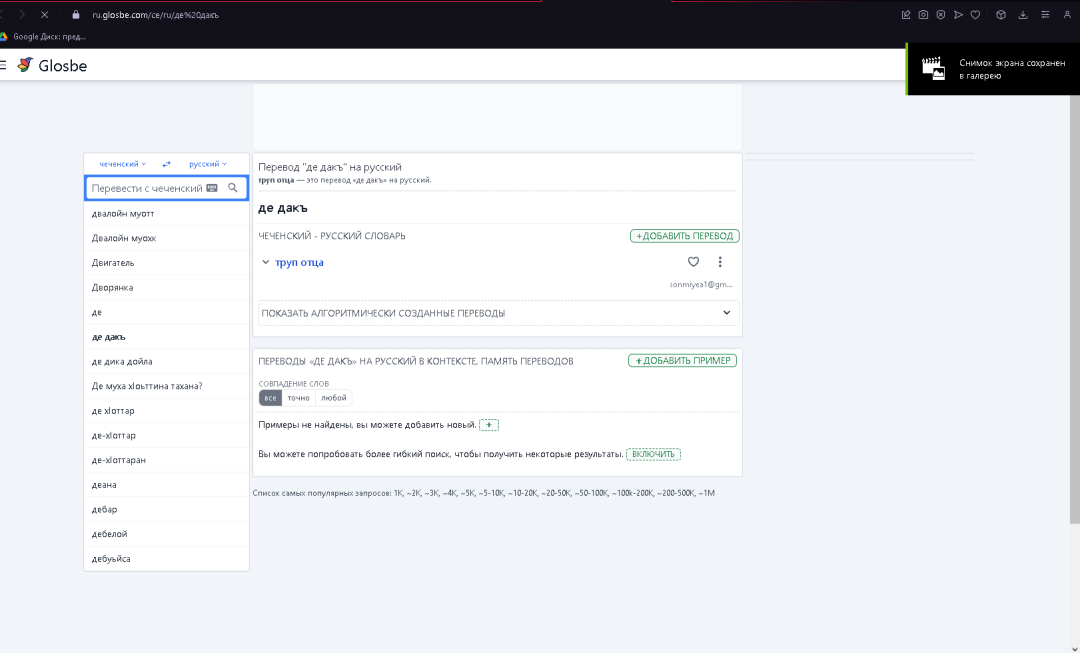Swap languages using the arrows icon

pos(166,163)
